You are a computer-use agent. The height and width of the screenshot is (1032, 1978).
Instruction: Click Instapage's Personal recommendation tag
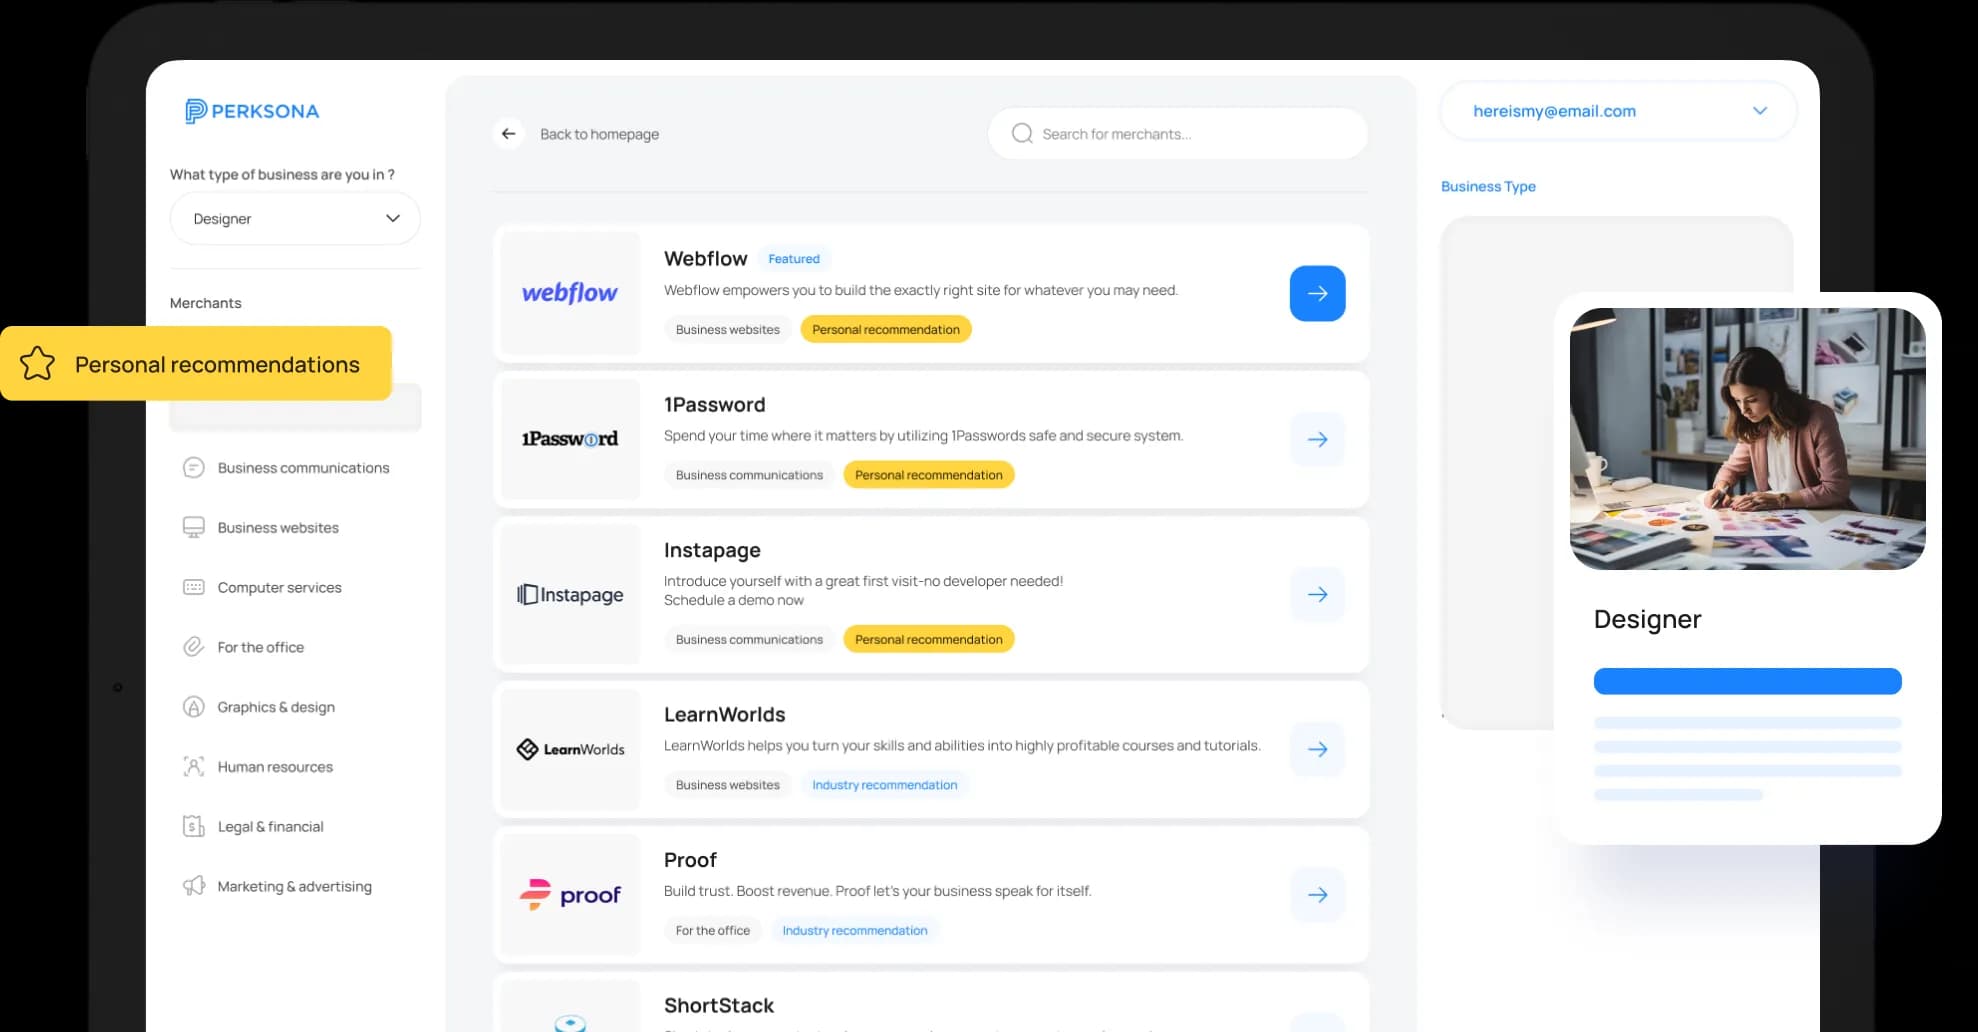(929, 639)
